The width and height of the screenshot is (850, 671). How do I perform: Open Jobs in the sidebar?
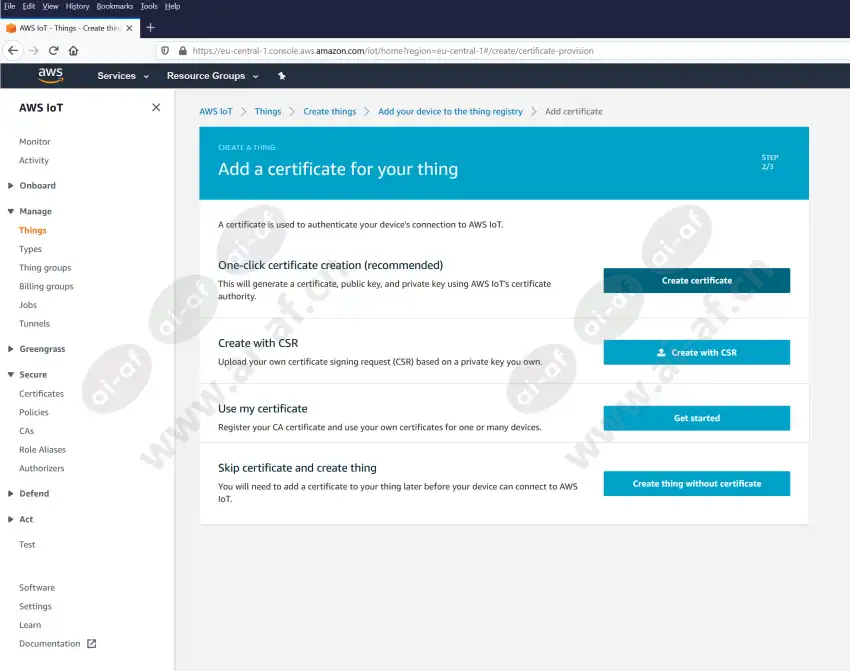[x=28, y=305]
